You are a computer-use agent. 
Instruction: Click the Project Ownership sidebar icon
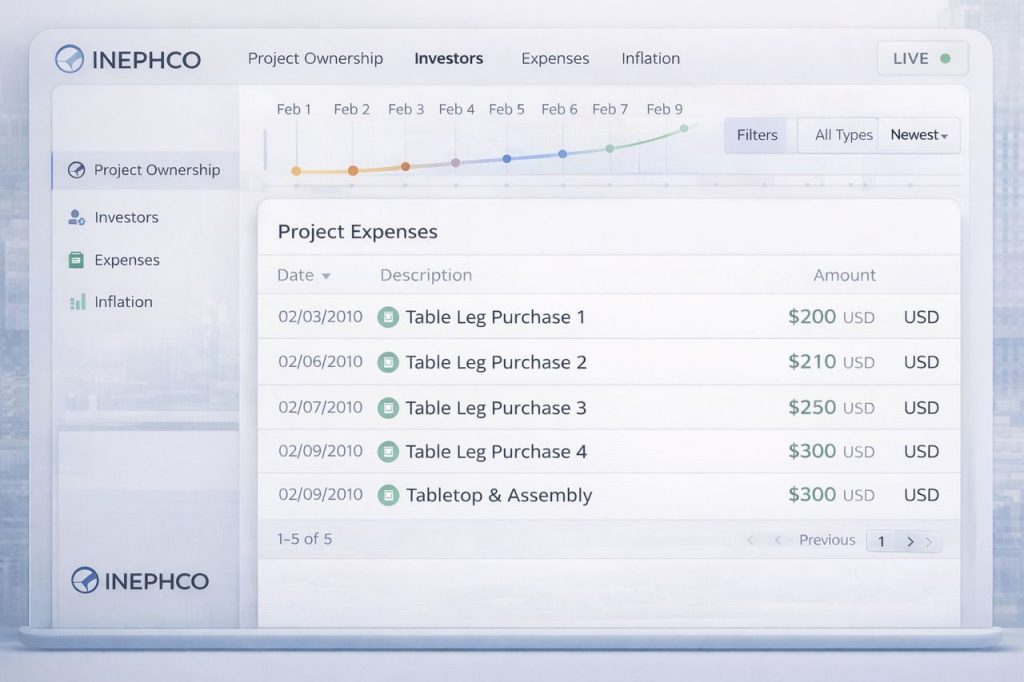[76, 170]
